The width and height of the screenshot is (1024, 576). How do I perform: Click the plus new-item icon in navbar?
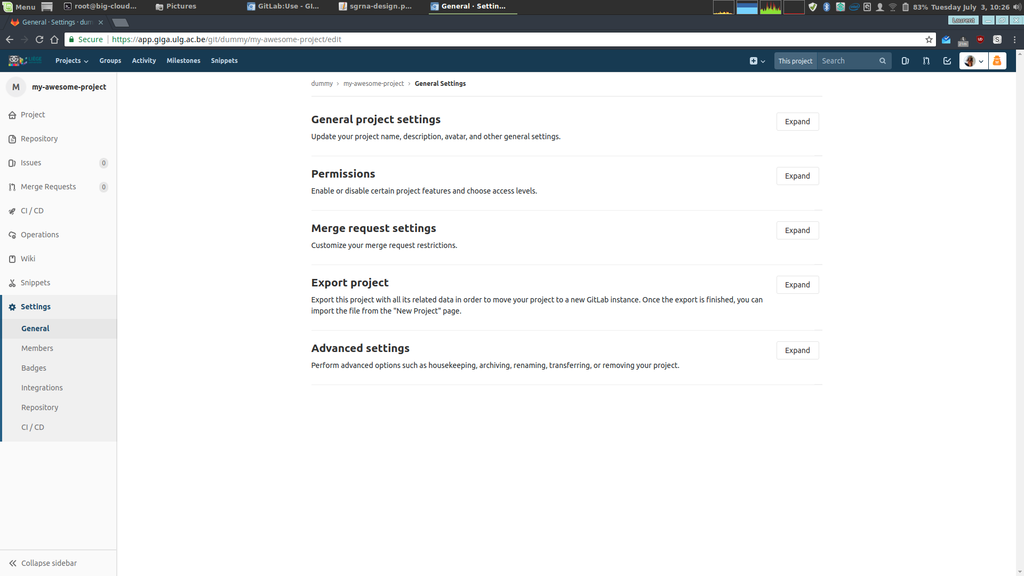coord(757,61)
